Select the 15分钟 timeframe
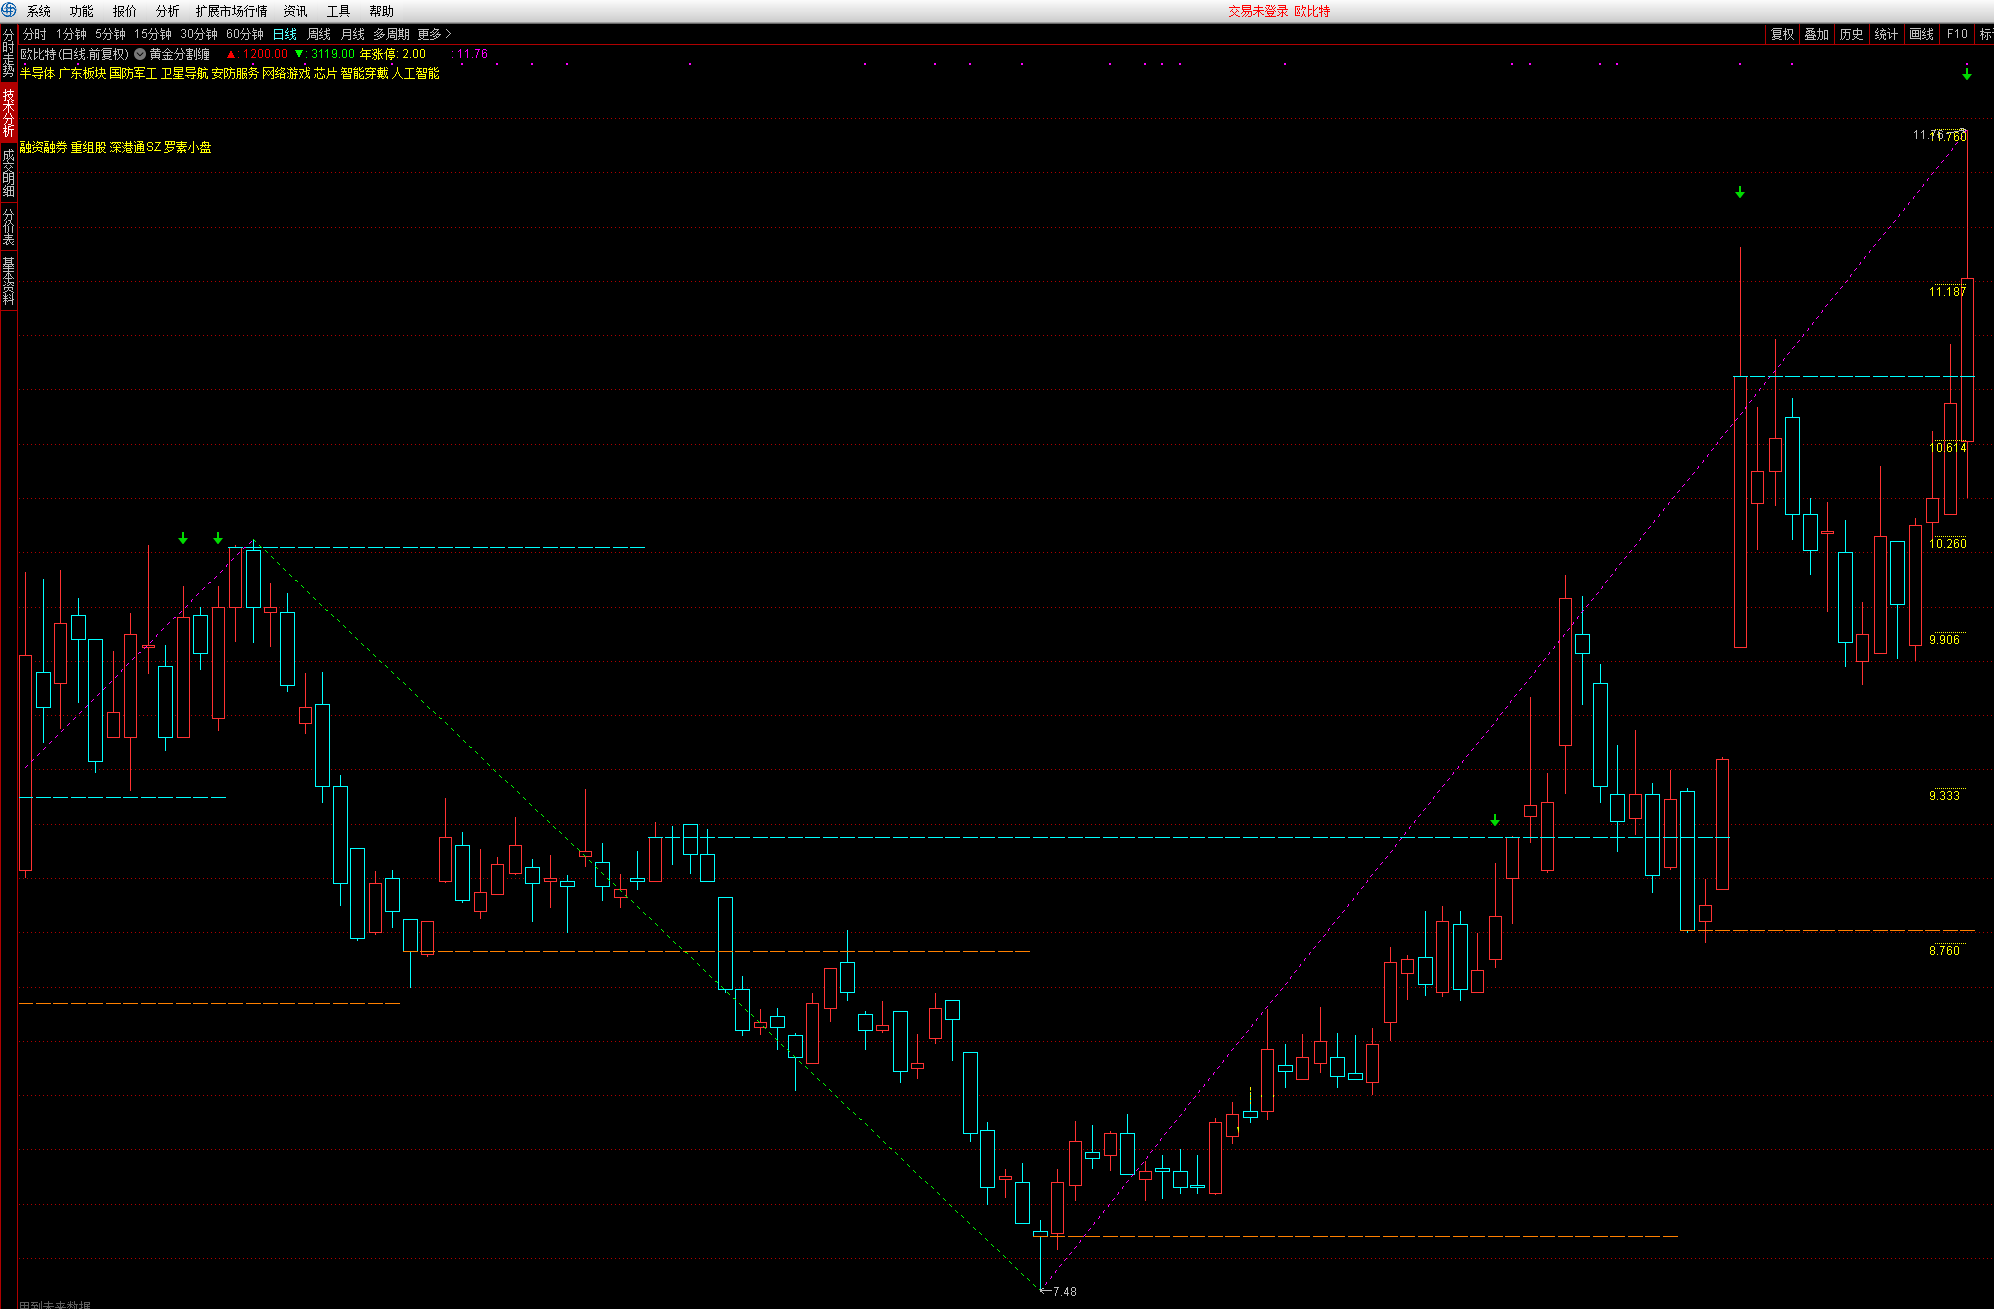1994x1309 pixels. click(x=153, y=34)
